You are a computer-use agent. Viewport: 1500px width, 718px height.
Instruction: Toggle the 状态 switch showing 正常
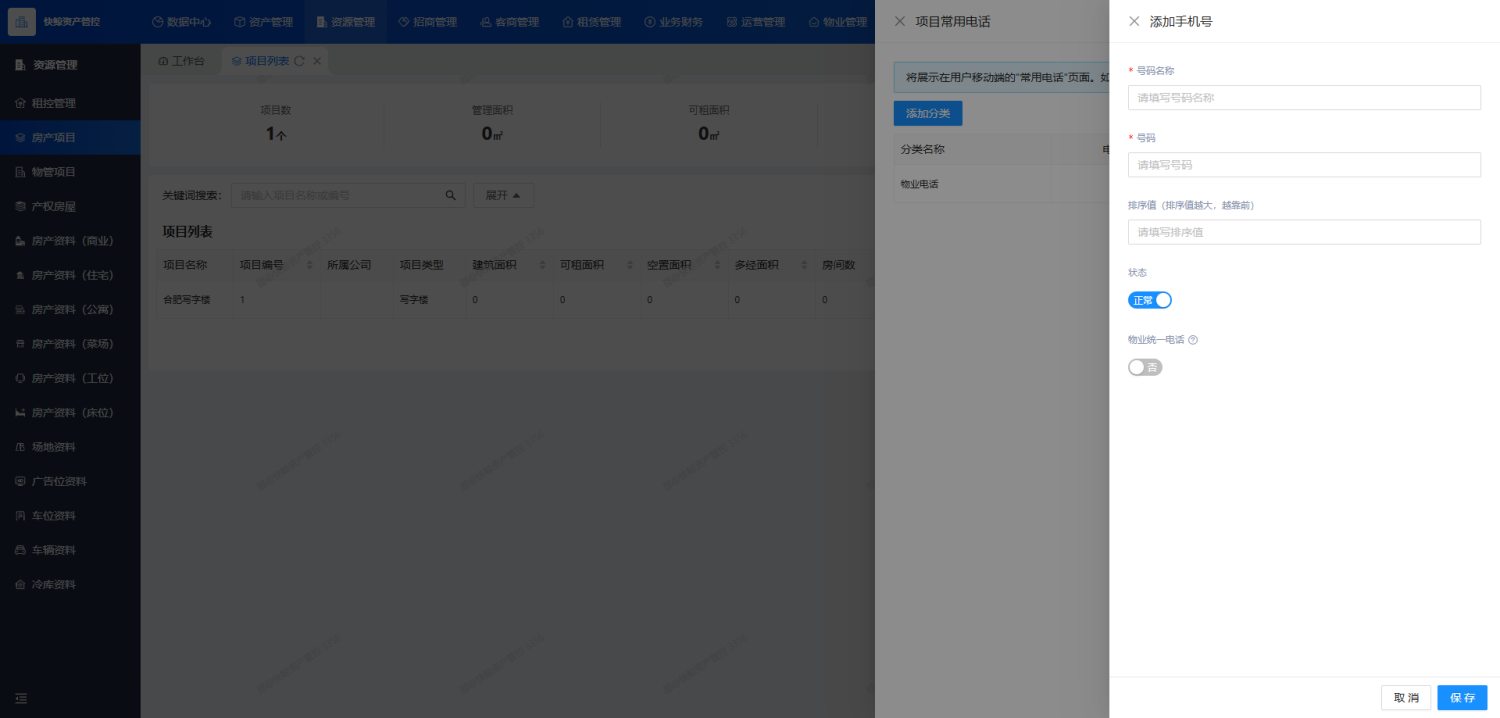point(1149,300)
